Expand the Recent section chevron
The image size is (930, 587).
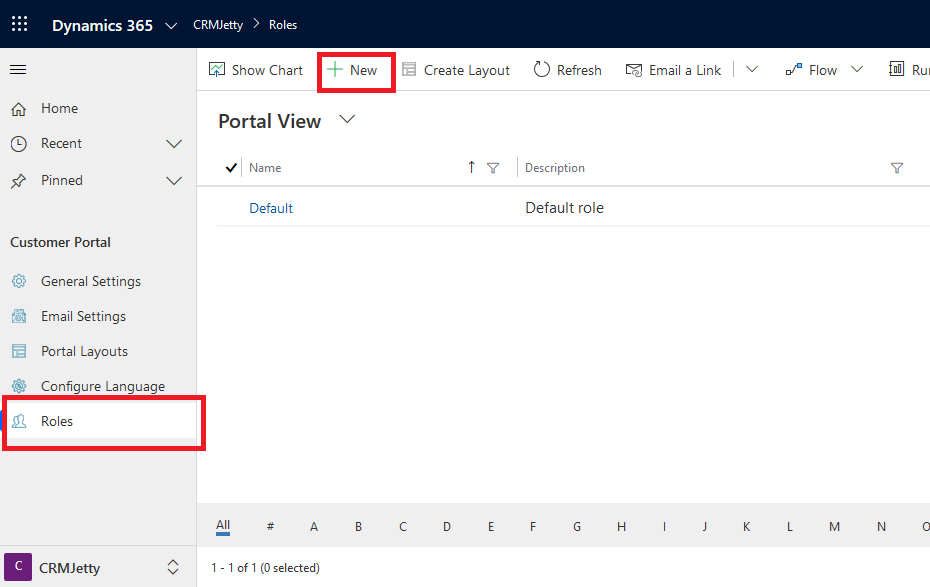click(x=174, y=144)
